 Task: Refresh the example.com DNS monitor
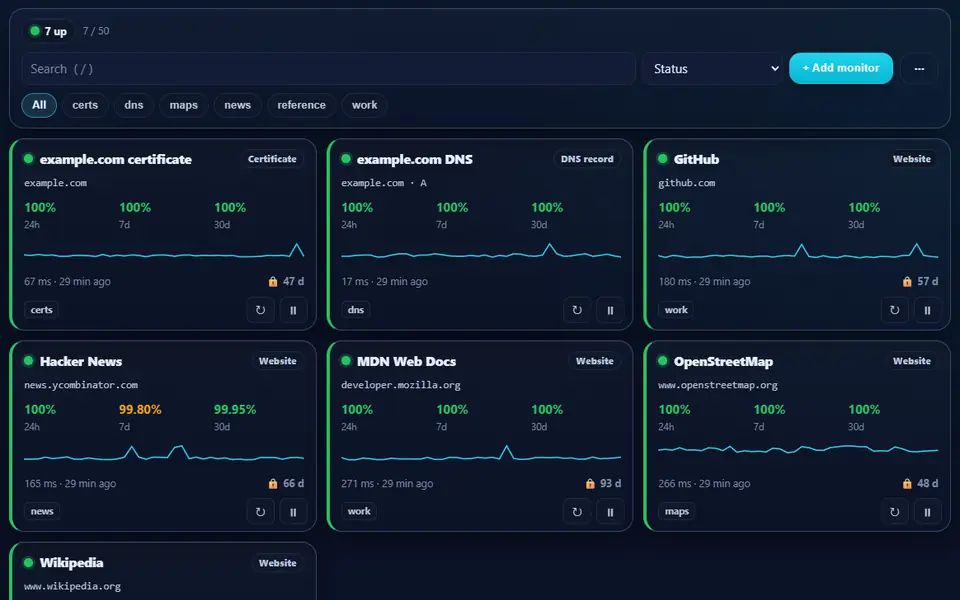(x=577, y=310)
